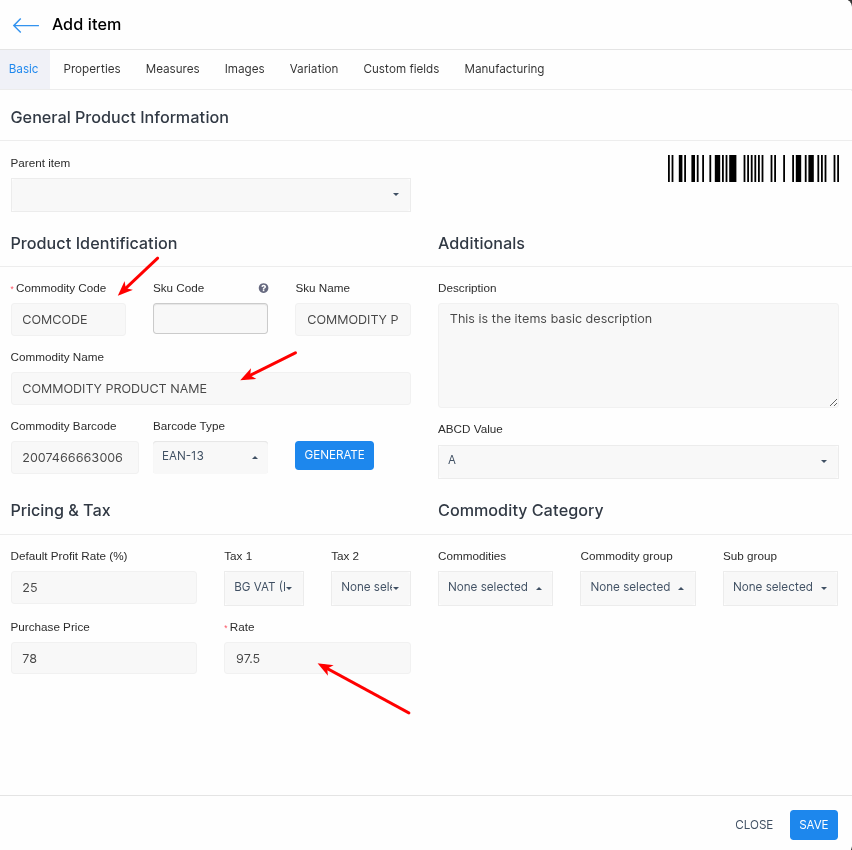This screenshot has height=850, width=852.
Task: Expand the Sub group dropdown
Action: pos(780,588)
